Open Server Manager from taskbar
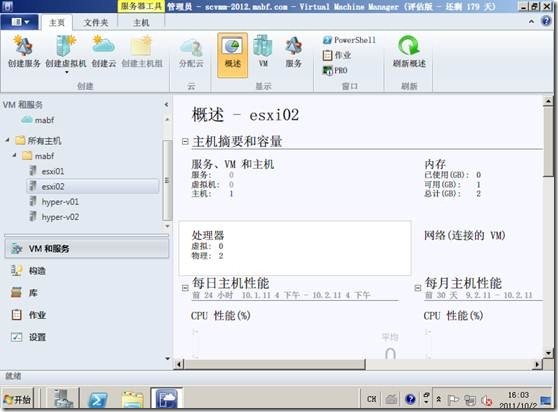Screen dimensions: 558x412 pos(64,399)
